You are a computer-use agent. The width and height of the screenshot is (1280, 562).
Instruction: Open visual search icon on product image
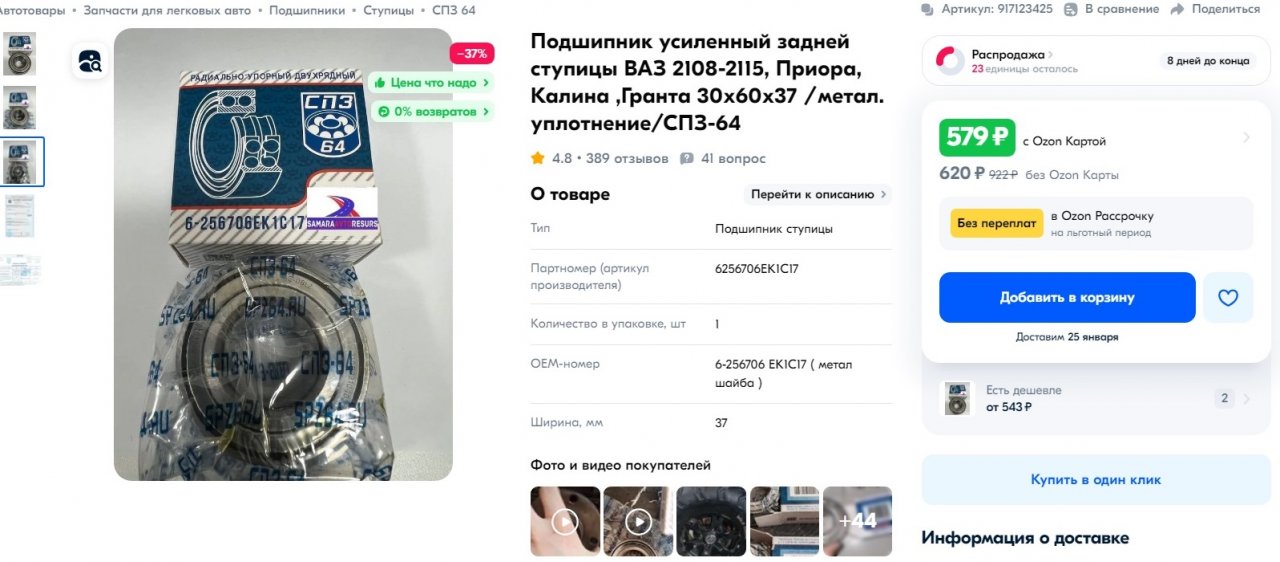tap(91, 61)
